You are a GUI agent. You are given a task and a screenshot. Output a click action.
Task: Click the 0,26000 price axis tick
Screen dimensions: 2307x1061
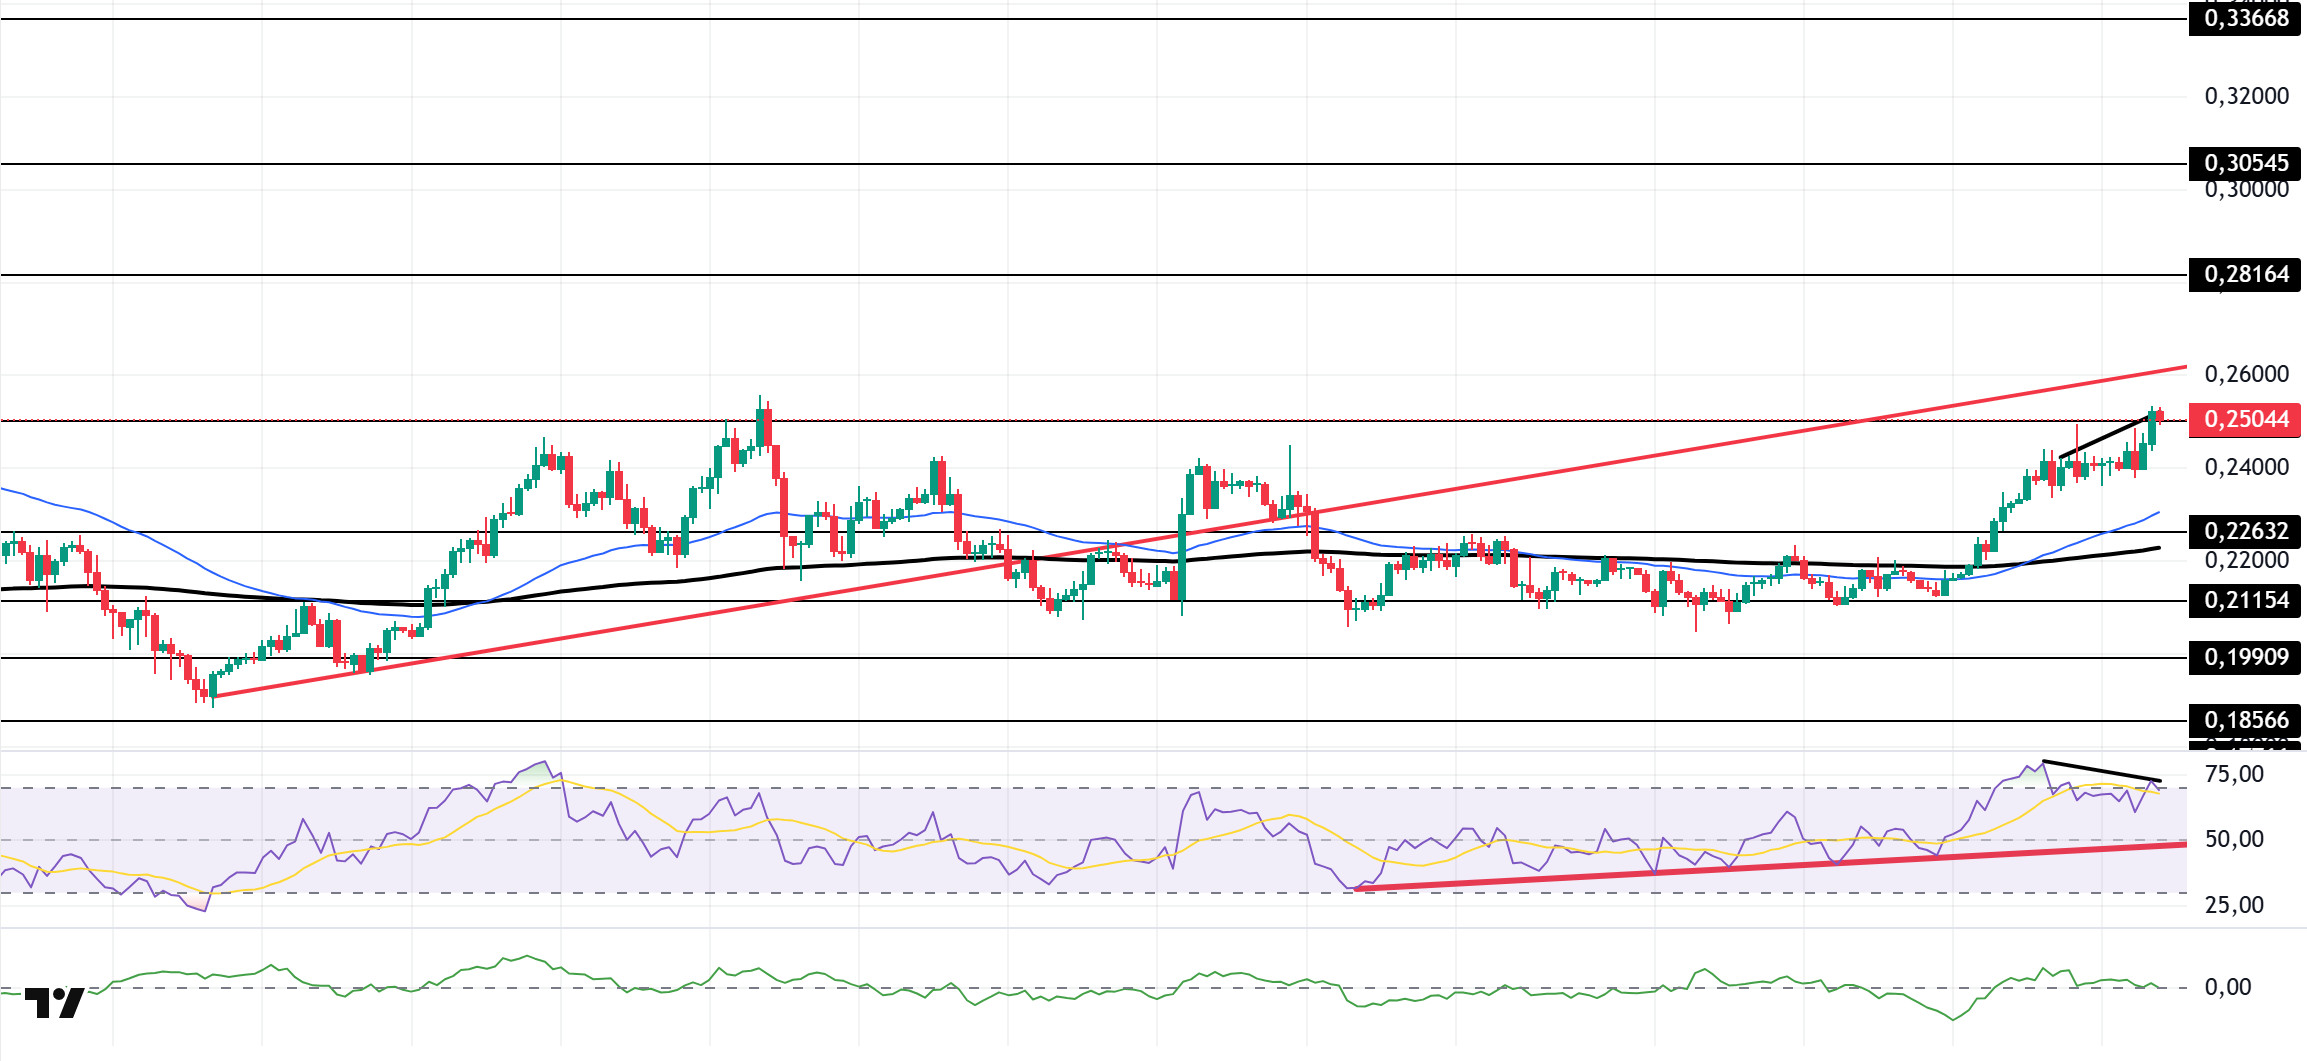click(x=2246, y=374)
